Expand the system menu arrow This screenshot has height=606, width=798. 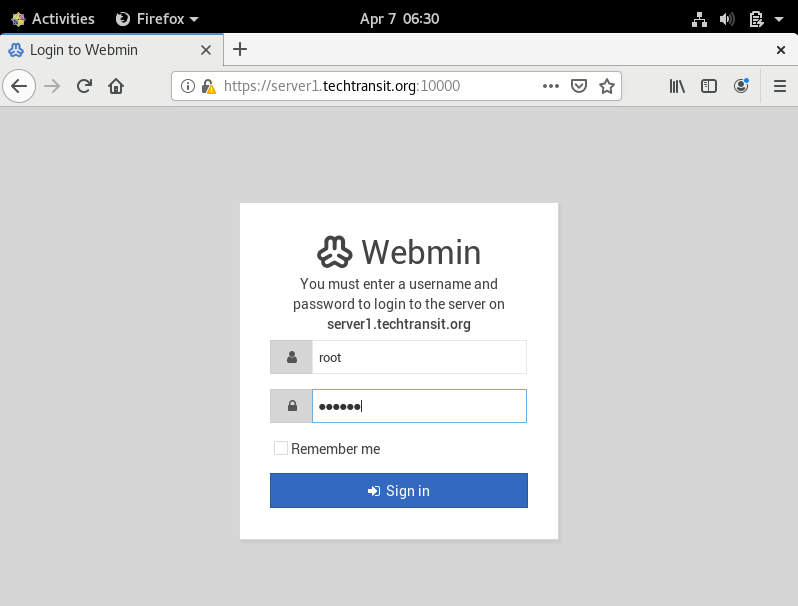pos(779,19)
